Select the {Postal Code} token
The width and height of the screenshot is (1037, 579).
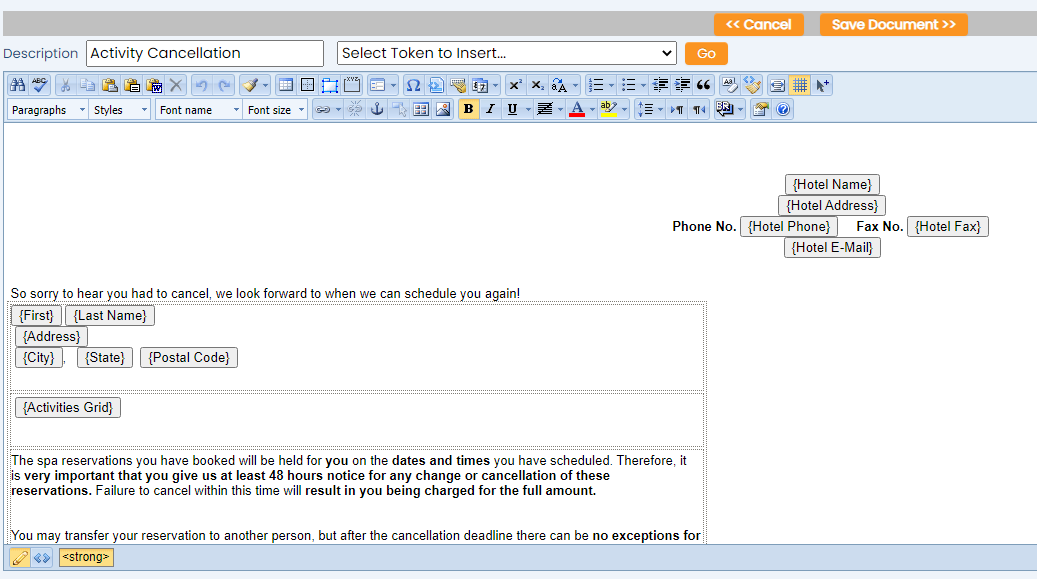(188, 358)
